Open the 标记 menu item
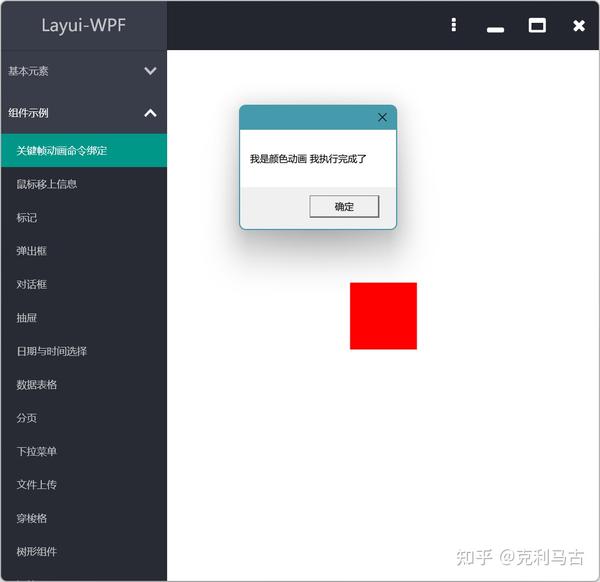600x582 pixels. click(84, 218)
